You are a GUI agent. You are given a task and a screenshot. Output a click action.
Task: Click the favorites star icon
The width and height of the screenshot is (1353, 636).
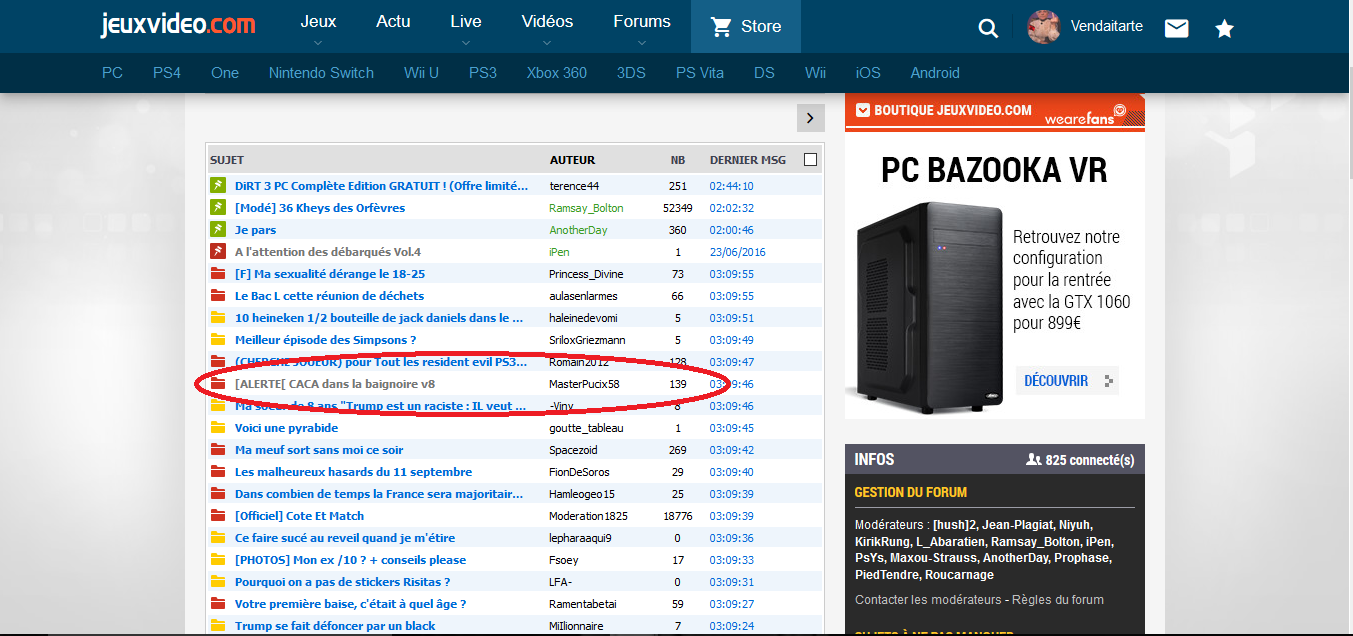coord(1224,29)
